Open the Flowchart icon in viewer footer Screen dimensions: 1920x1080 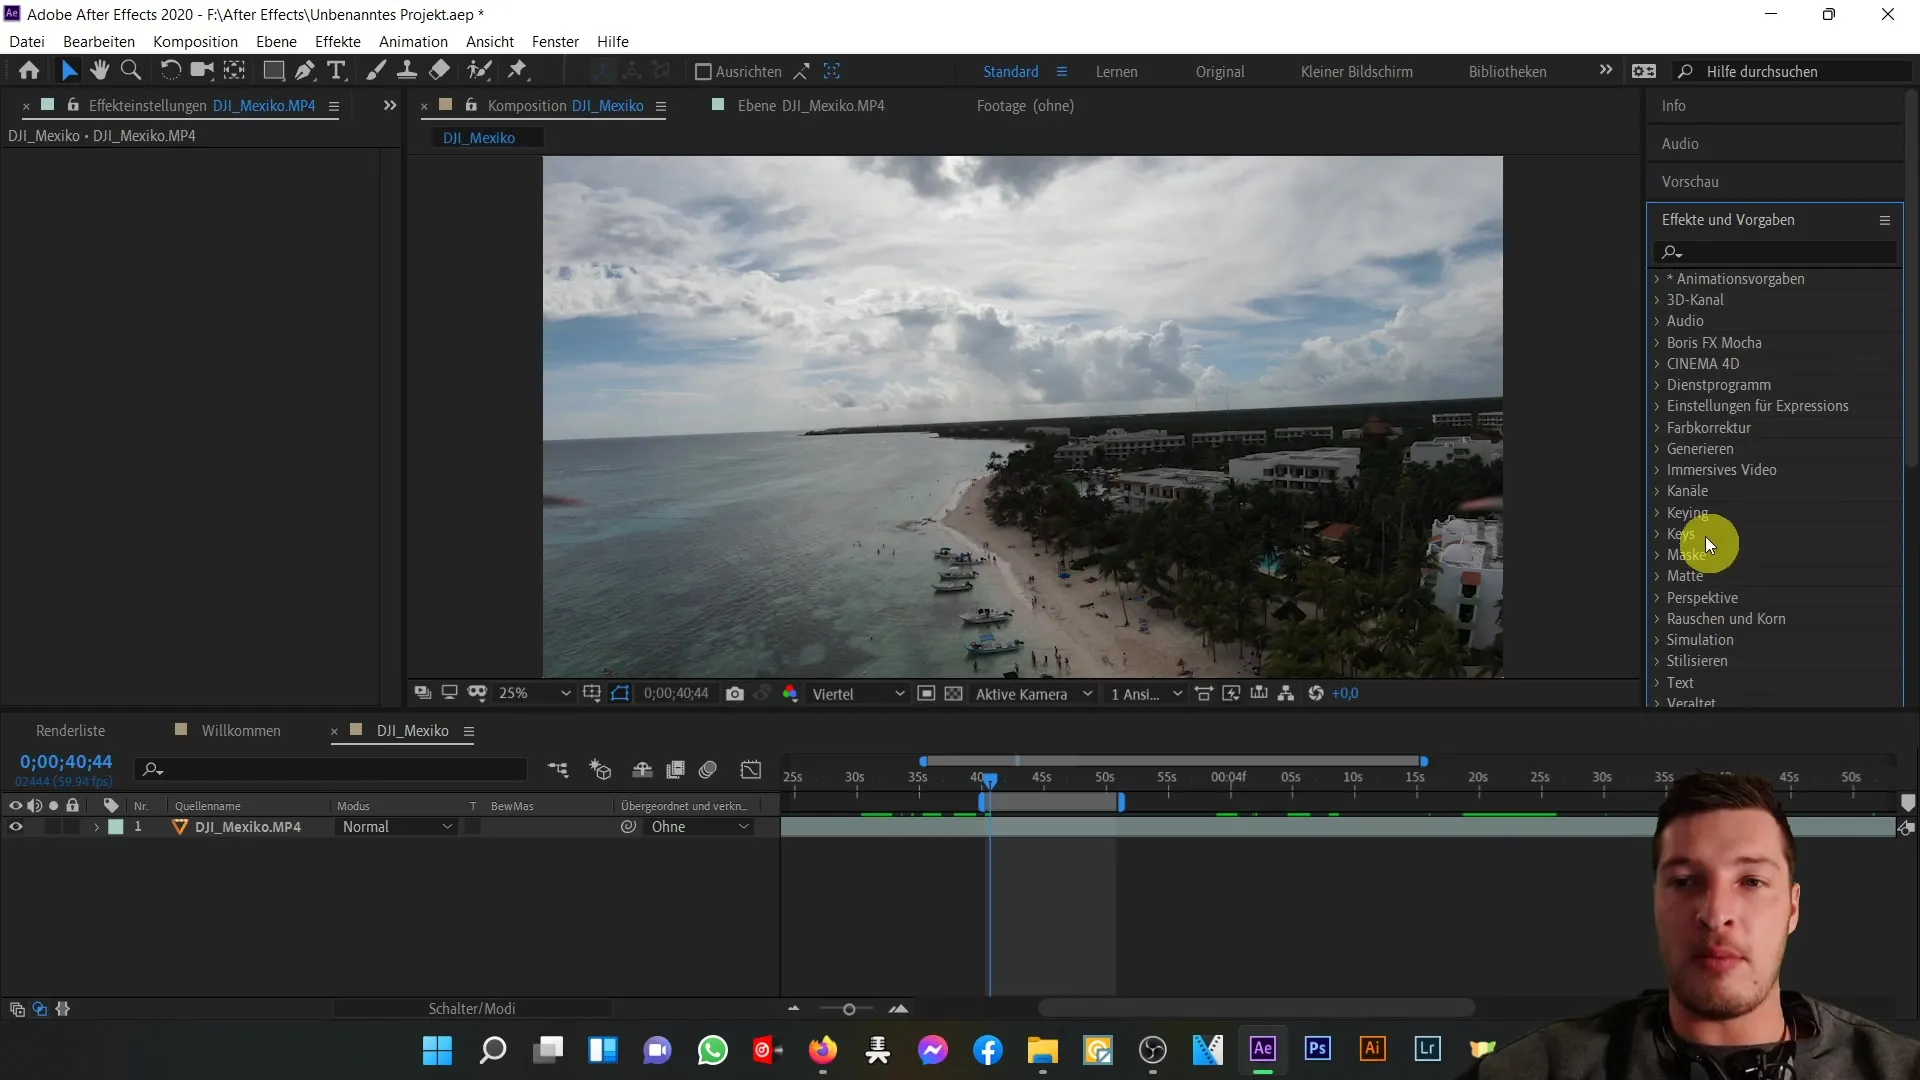click(1286, 694)
